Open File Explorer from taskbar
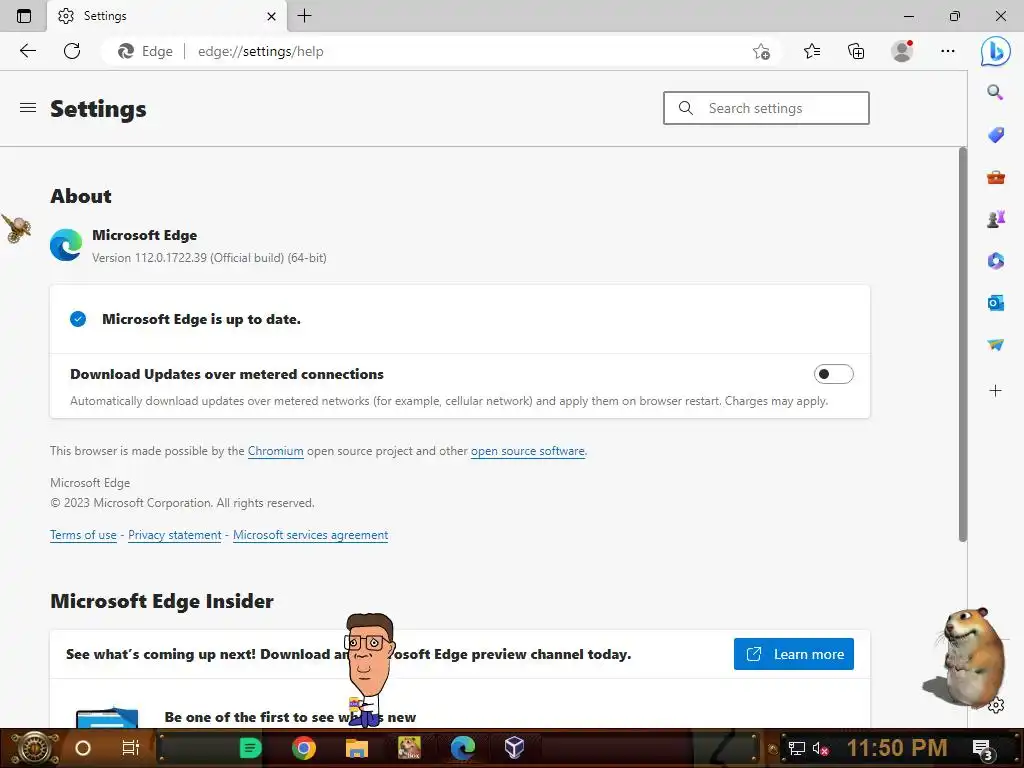Image resolution: width=1024 pixels, height=768 pixels. [357, 748]
